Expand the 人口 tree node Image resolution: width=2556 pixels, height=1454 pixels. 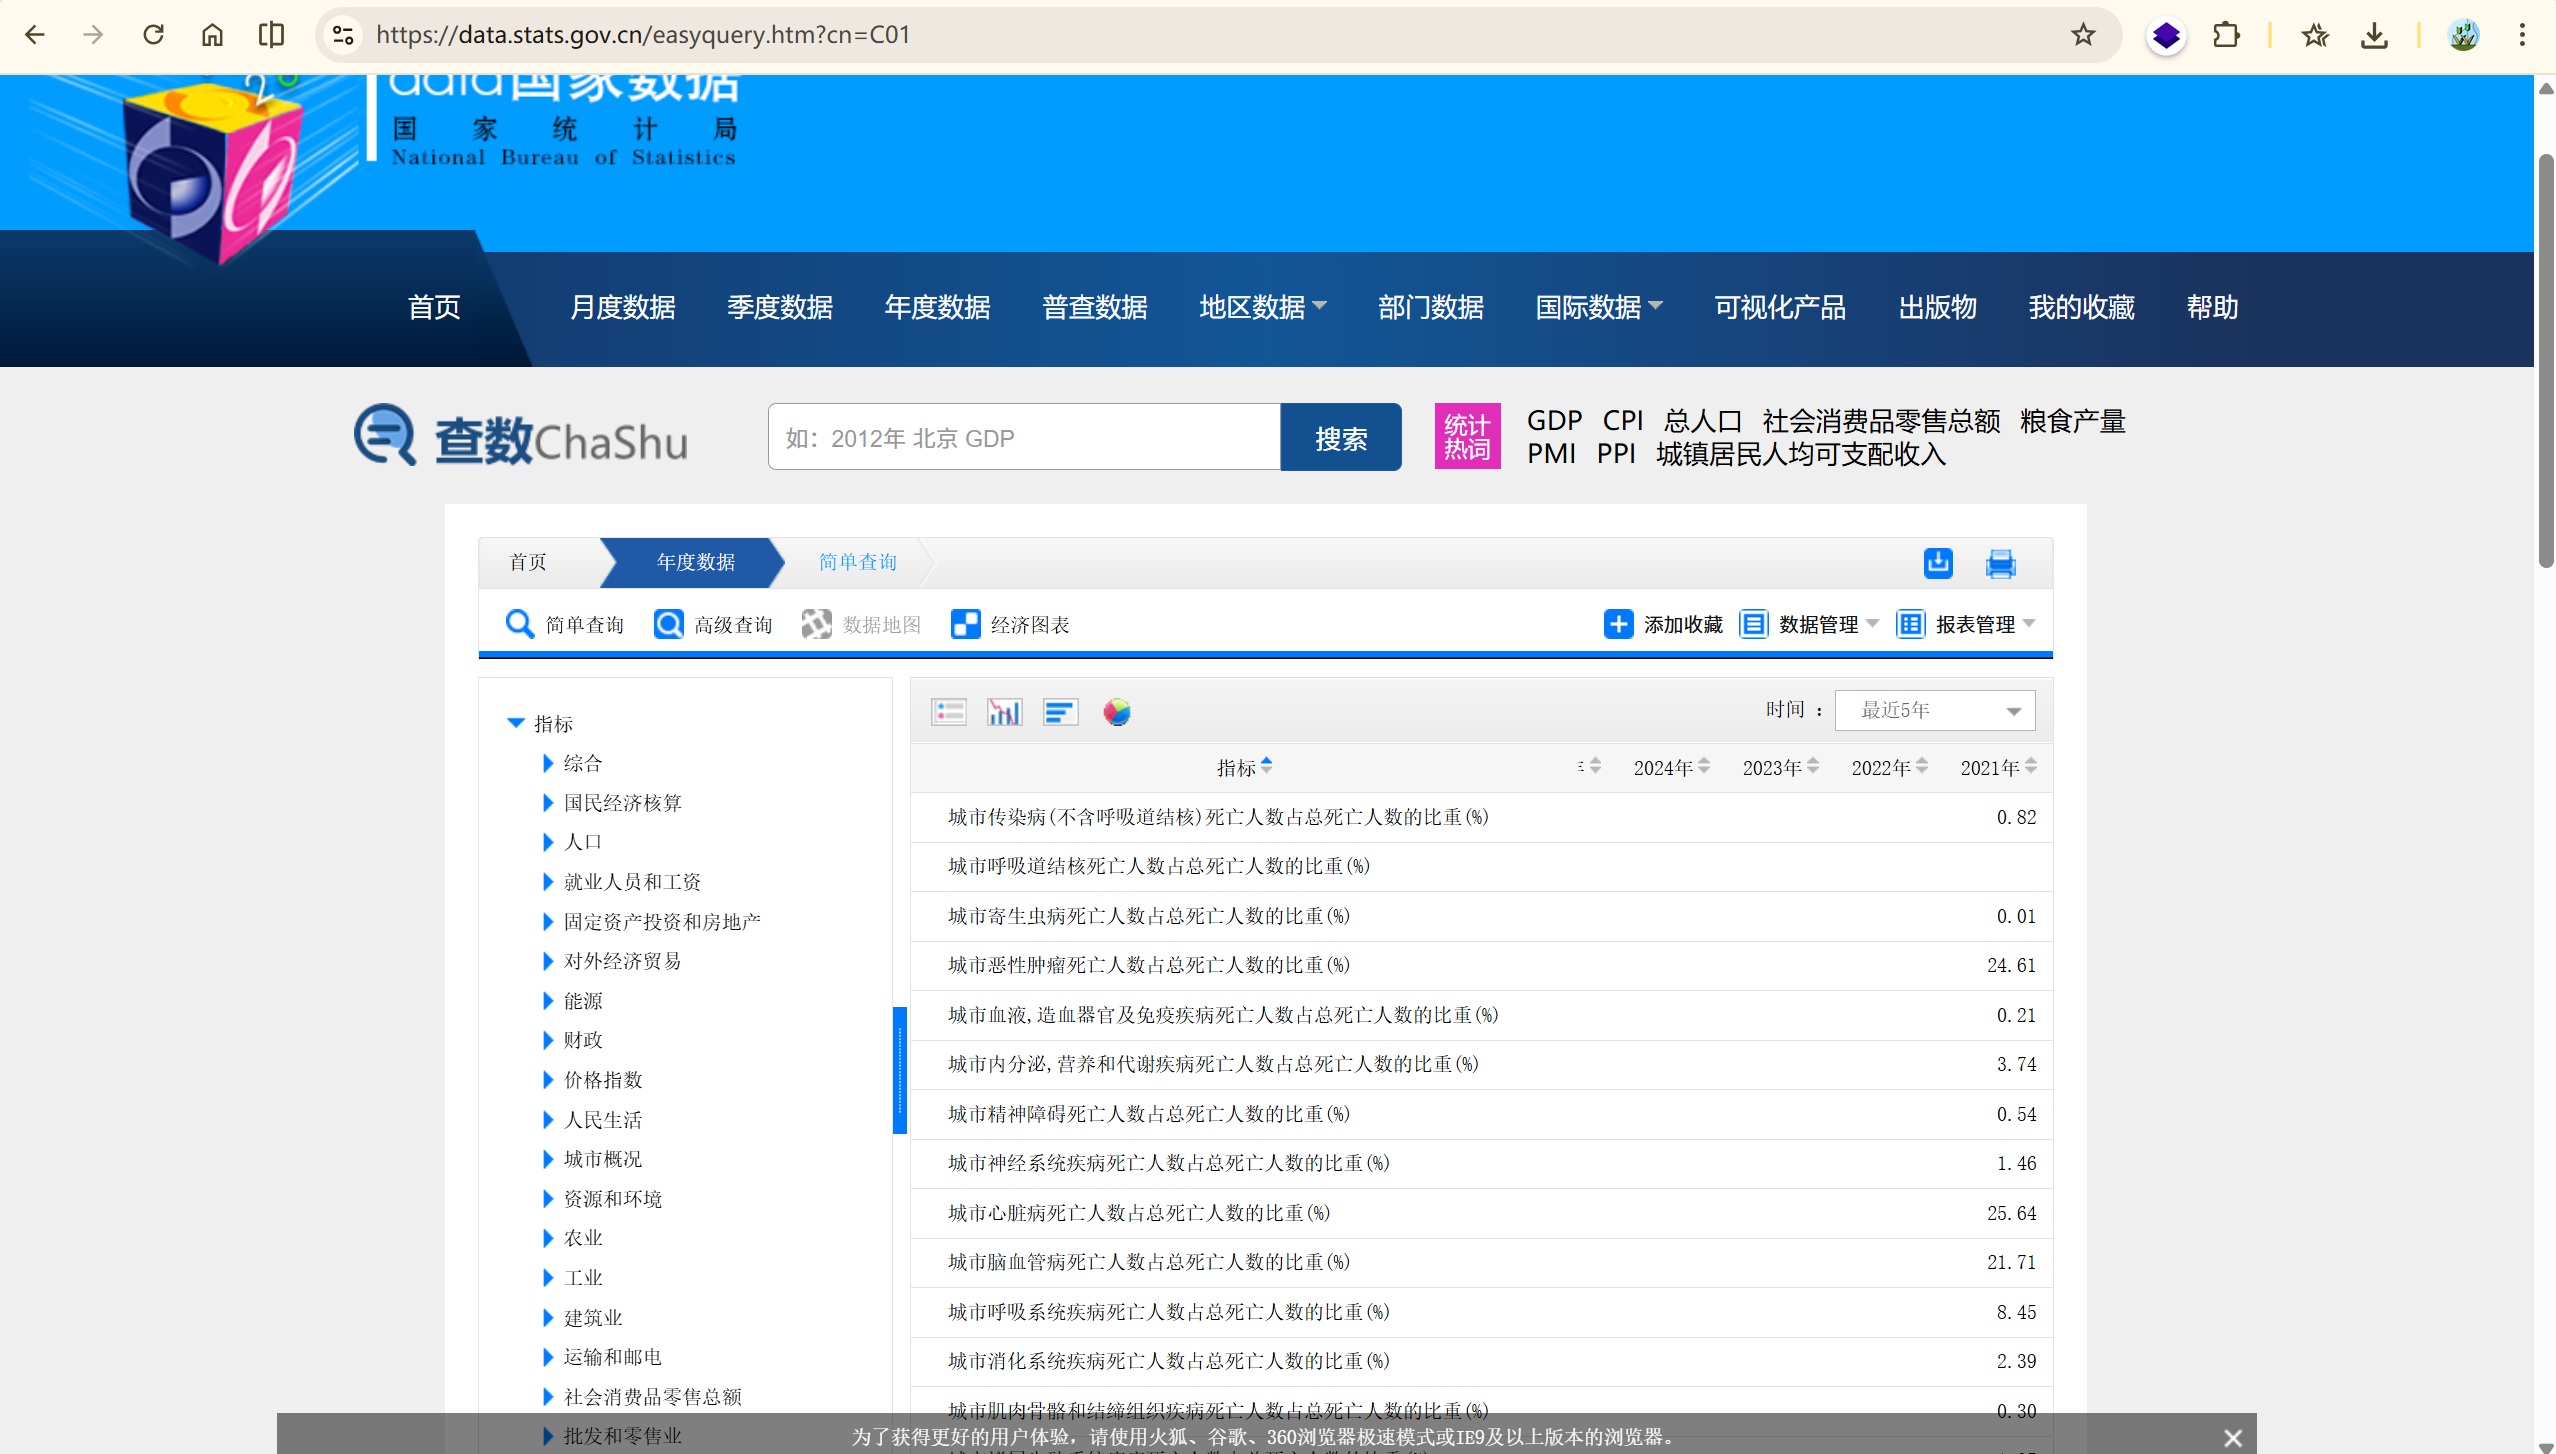click(548, 842)
